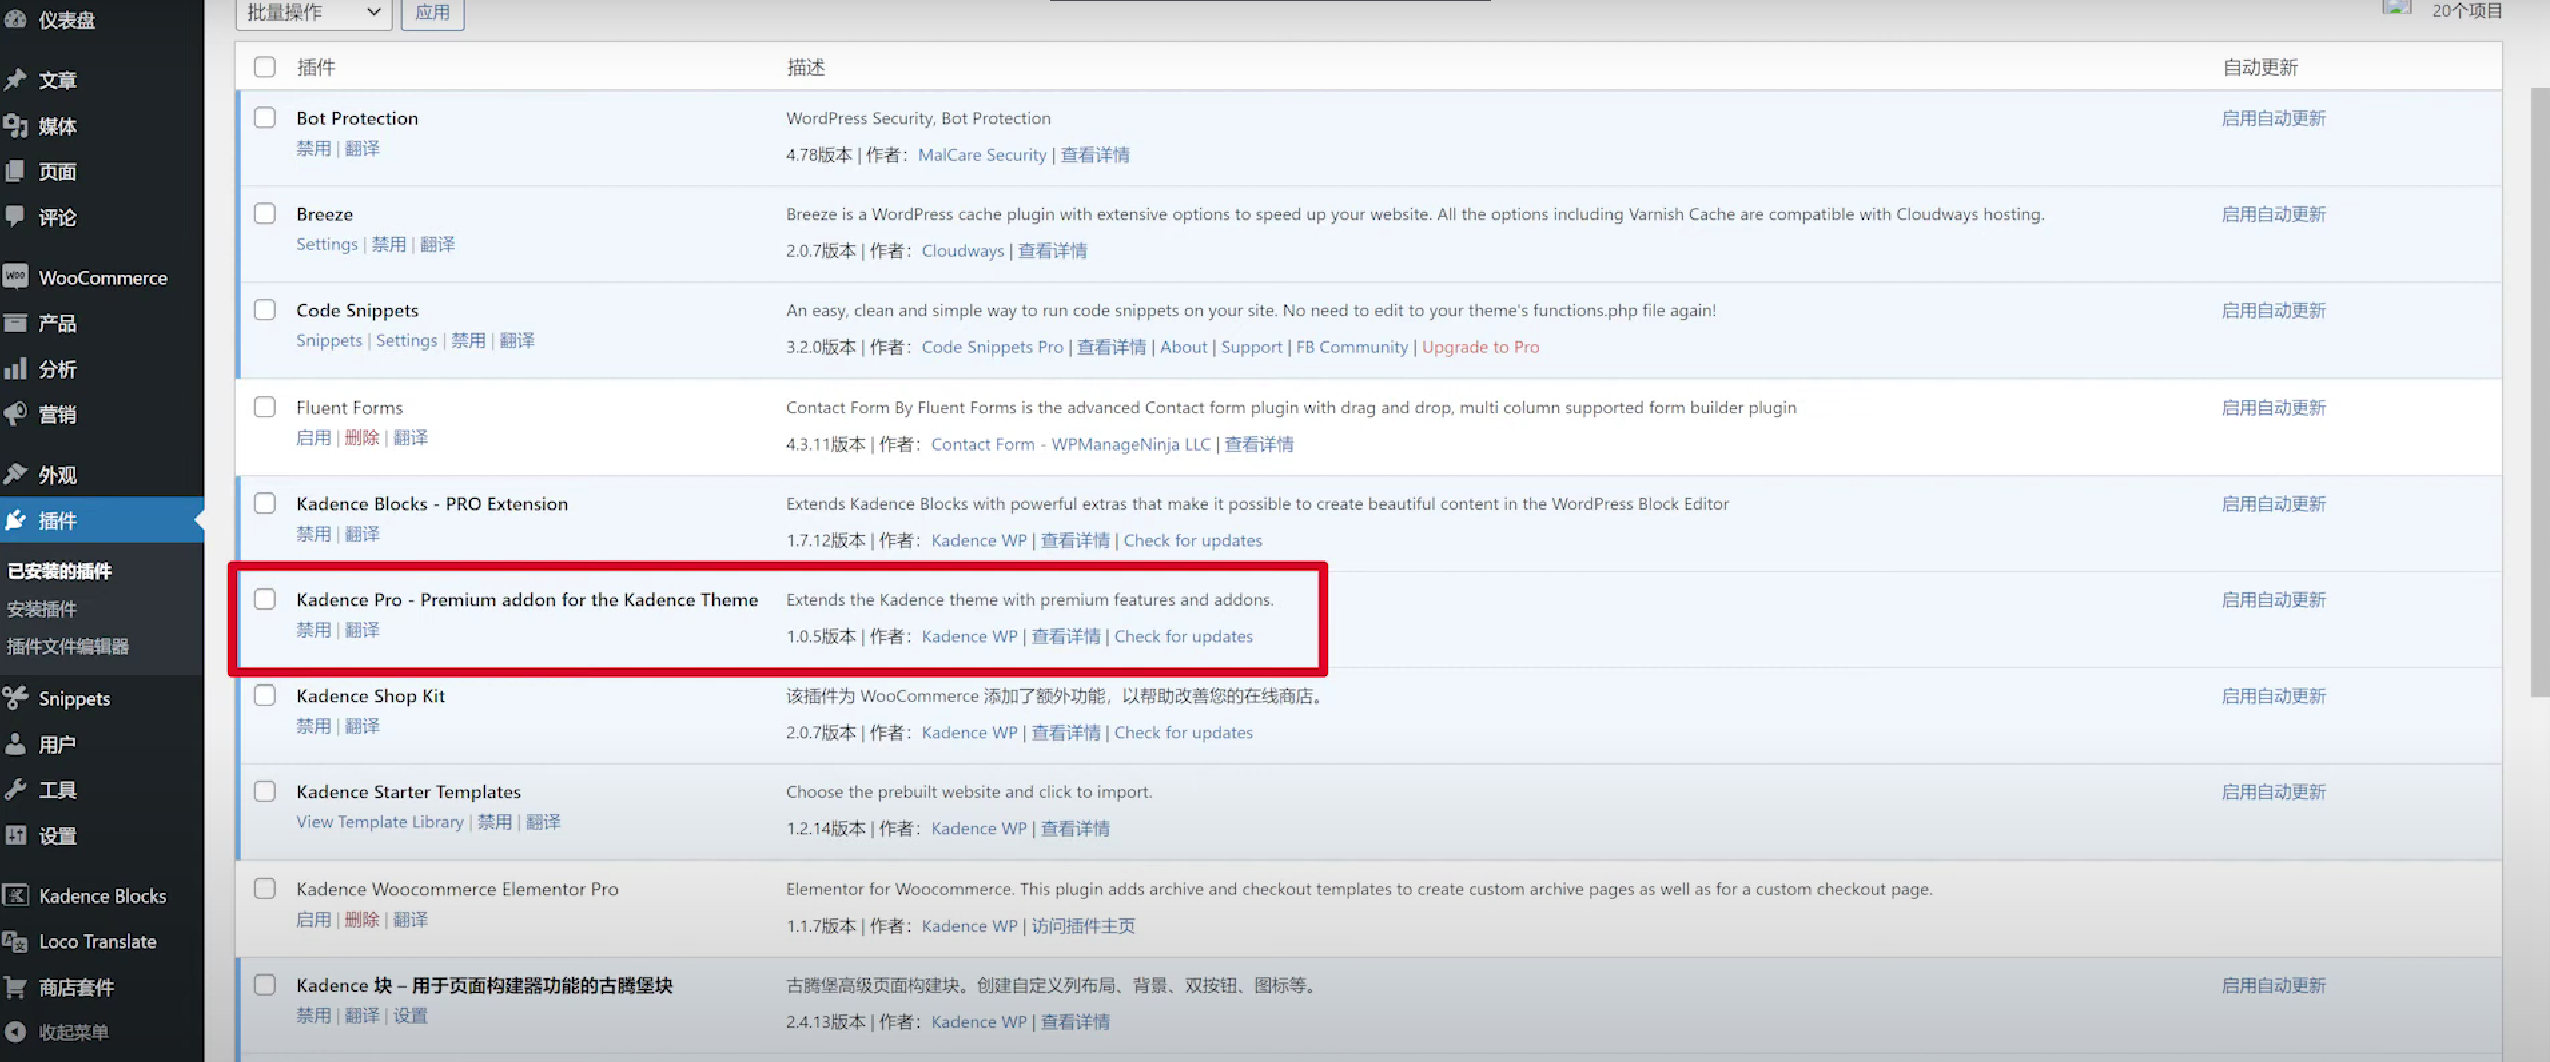Image resolution: width=2550 pixels, height=1062 pixels.
Task: Open Loco Translate sidebar icon
Action: pyautogui.click(x=16, y=941)
